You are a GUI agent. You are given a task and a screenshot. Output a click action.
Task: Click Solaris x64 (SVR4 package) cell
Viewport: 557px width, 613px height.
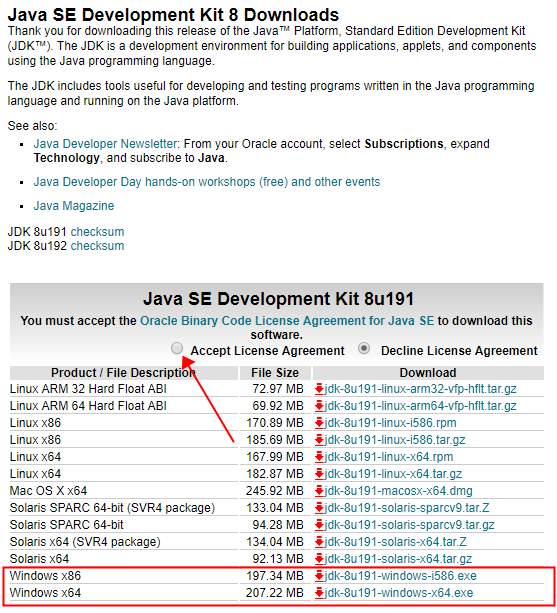point(124,542)
